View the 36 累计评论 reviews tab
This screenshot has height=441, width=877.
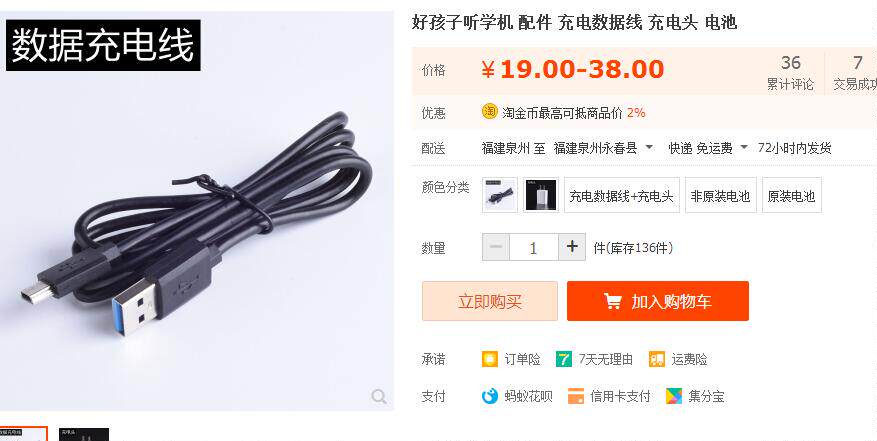coord(790,72)
